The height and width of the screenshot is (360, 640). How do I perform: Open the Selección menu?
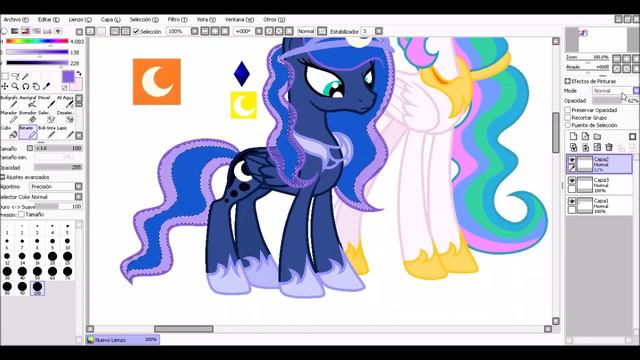coord(144,20)
